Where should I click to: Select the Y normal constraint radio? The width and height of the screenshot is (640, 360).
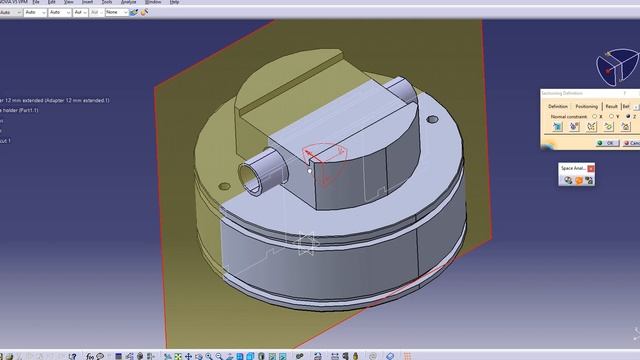click(x=611, y=117)
